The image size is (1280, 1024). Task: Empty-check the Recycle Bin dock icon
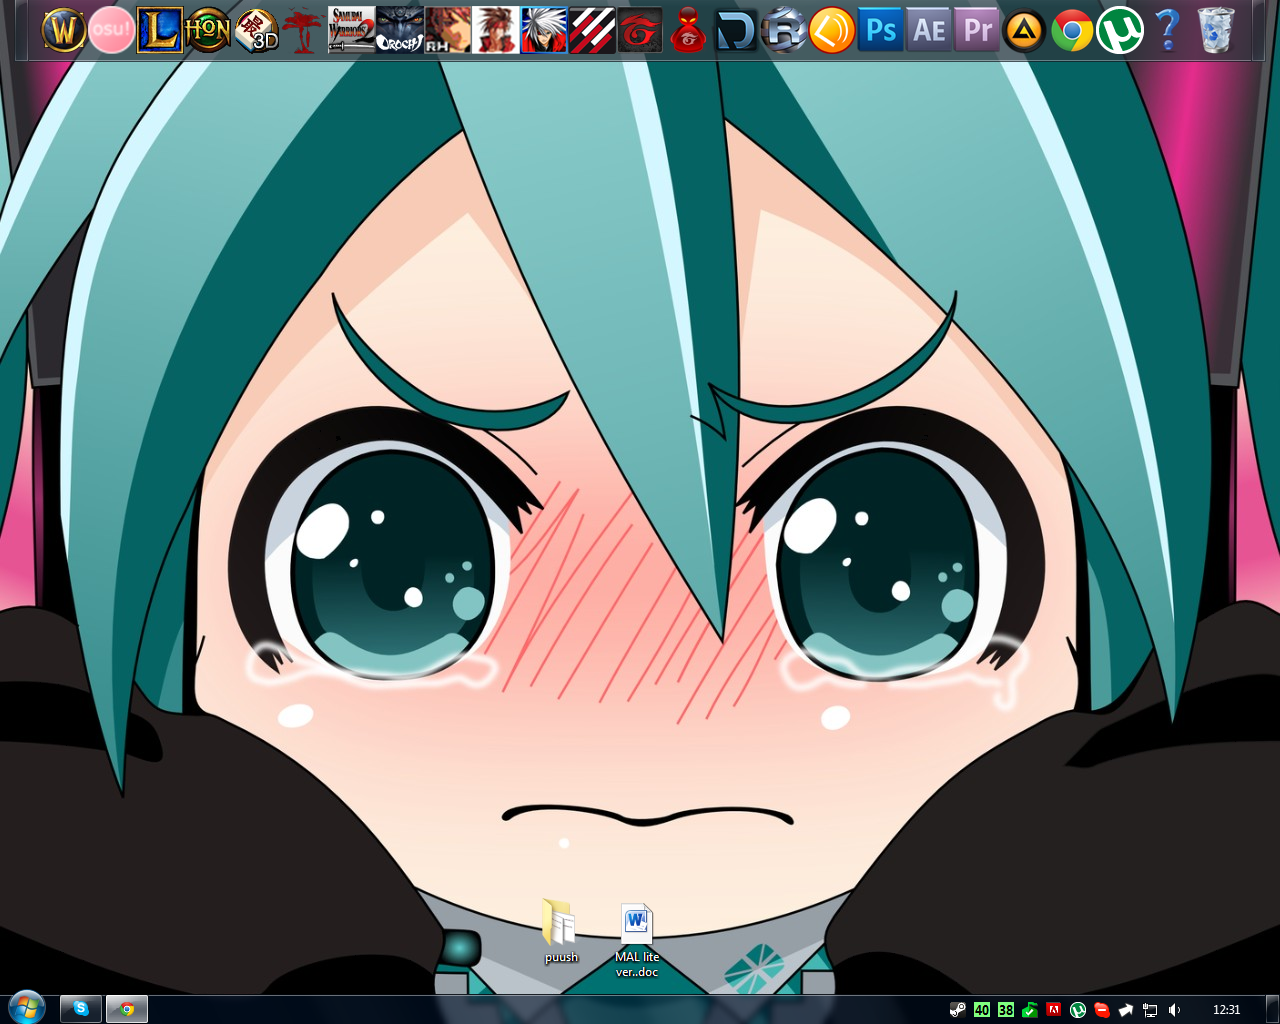[1214, 28]
